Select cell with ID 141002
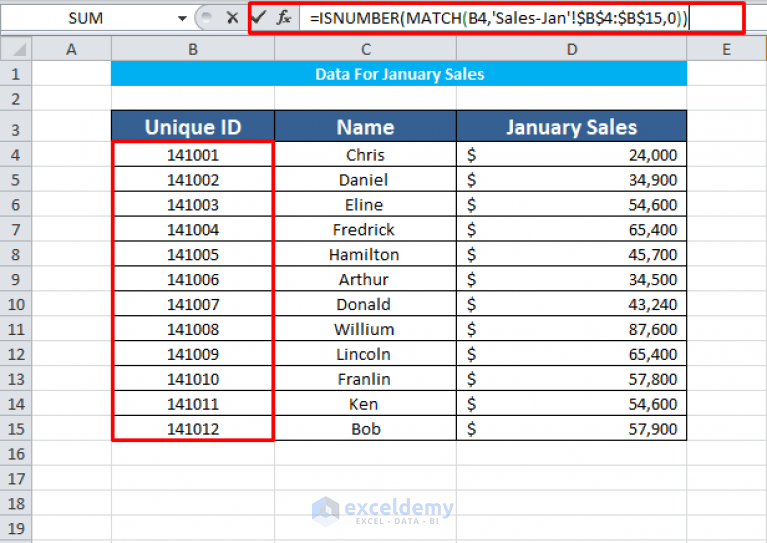Viewport: 767px width, 543px height. tap(193, 180)
